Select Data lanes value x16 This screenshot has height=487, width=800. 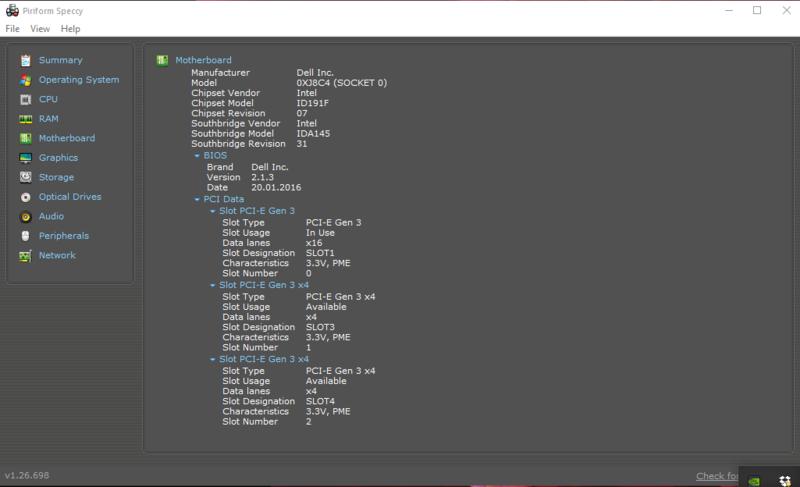314,243
